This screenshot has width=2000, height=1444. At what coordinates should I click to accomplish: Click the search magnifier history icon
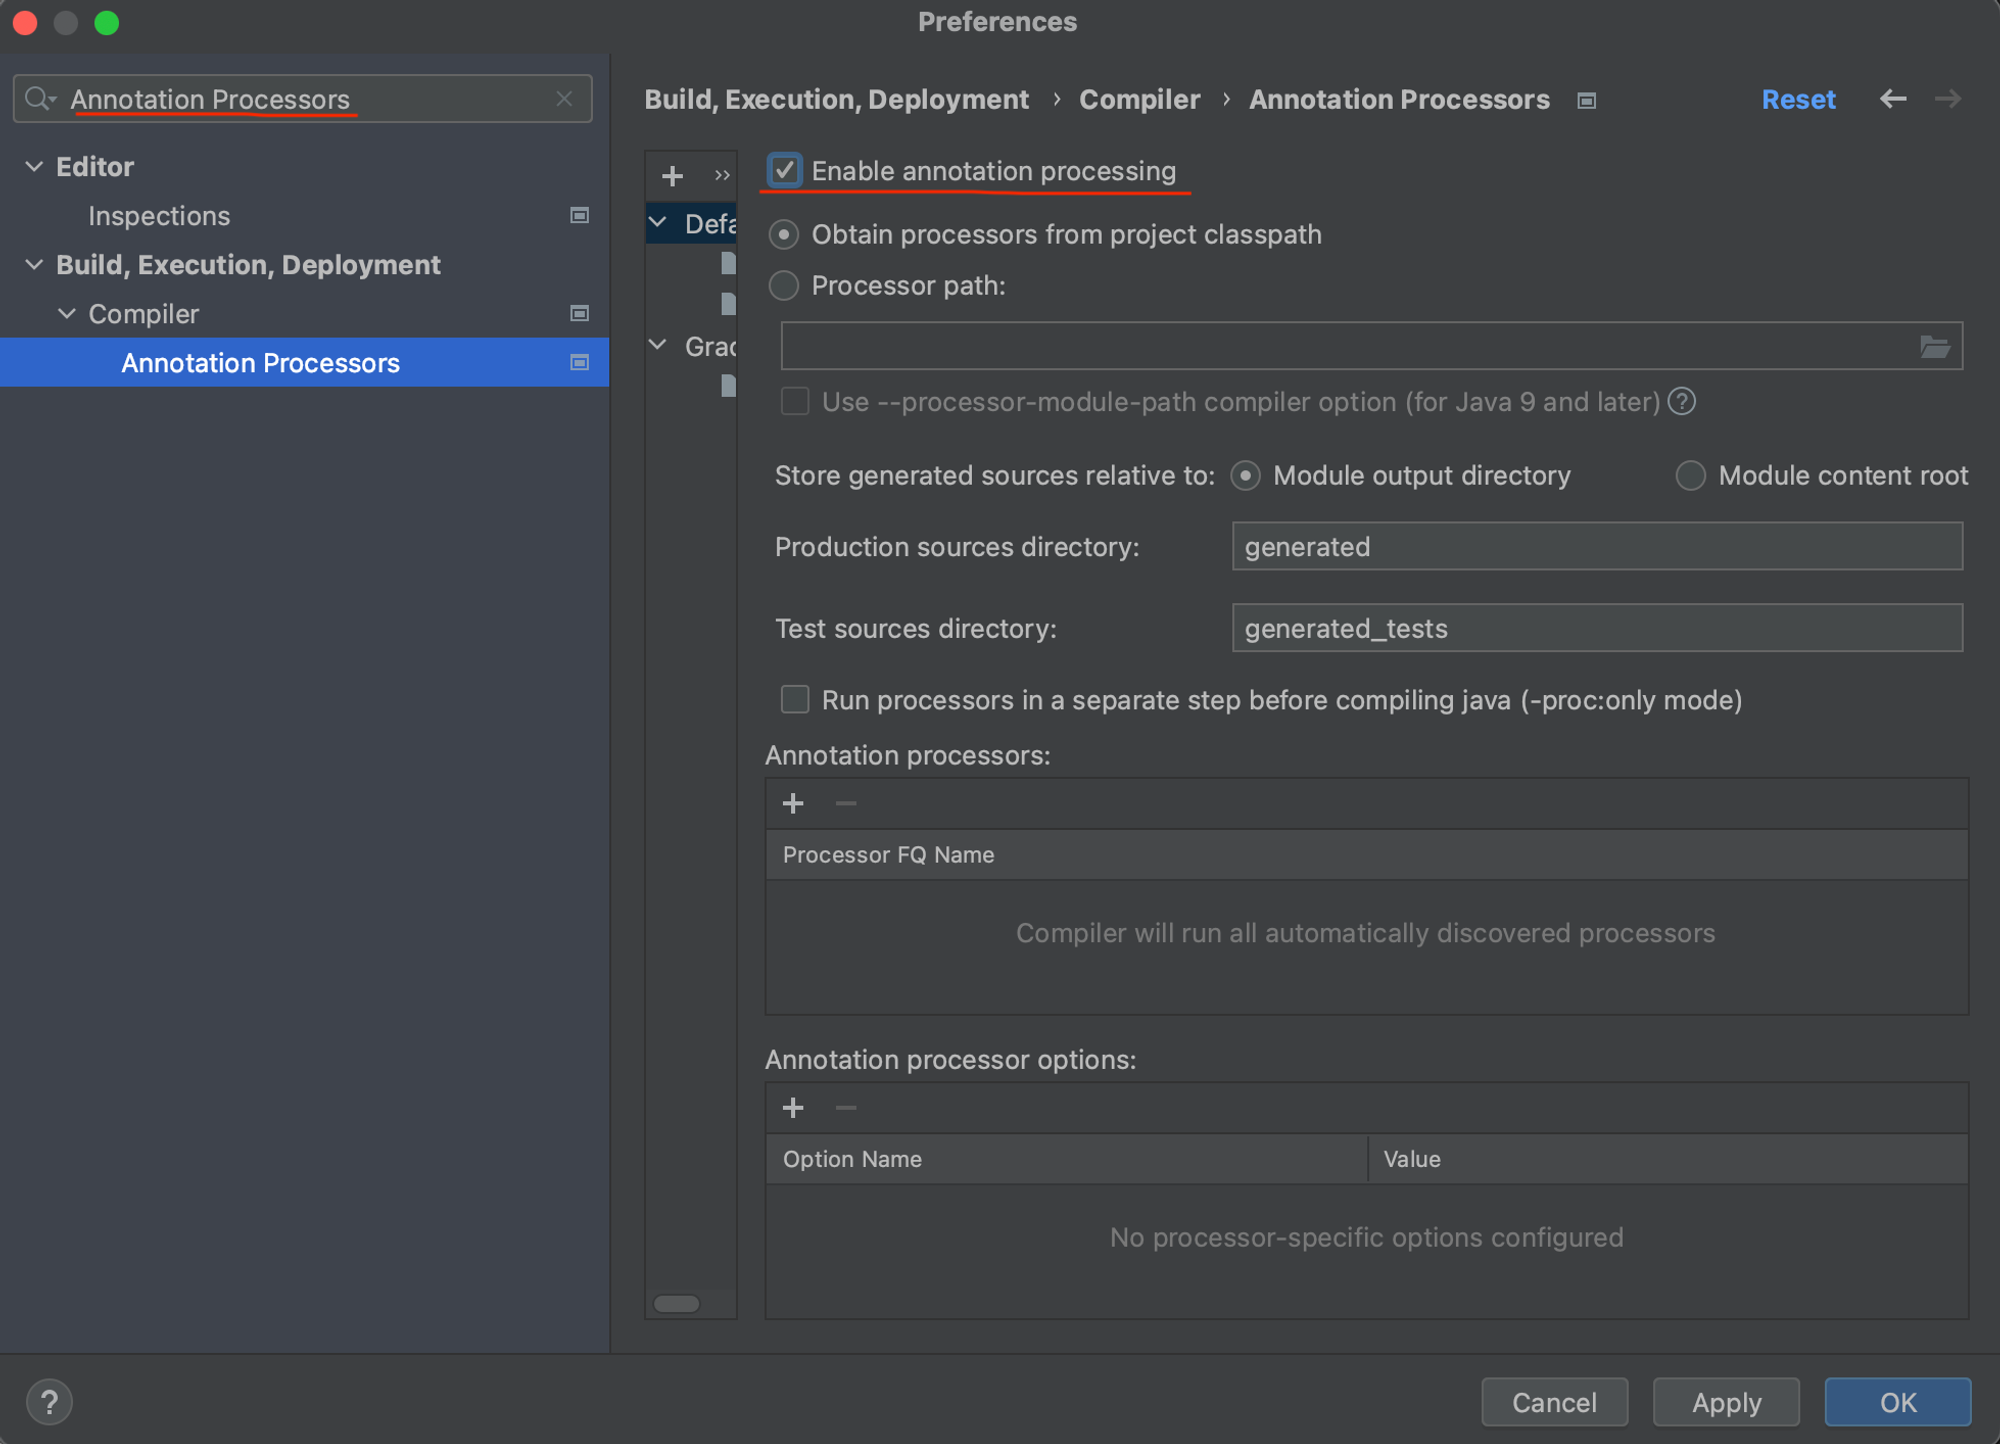coord(40,98)
